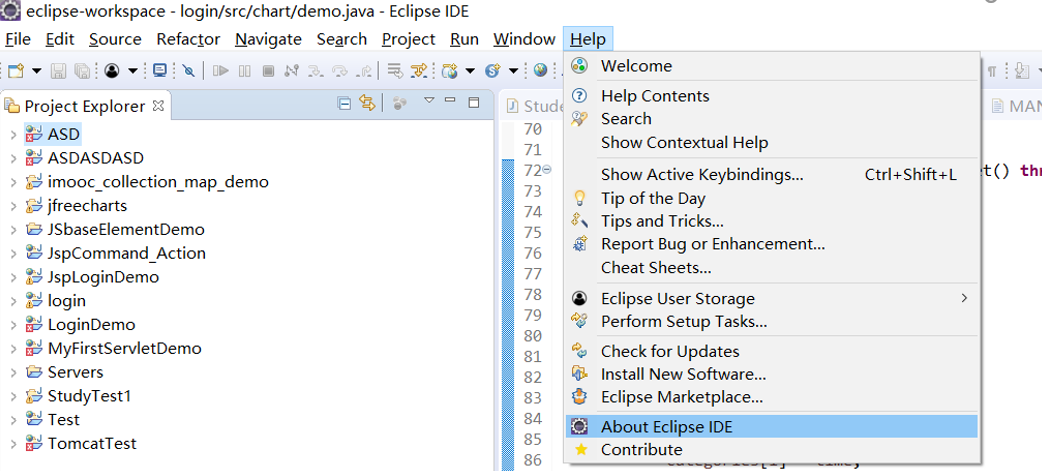
Task: Click the New Dynamic Web Project icon
Action: tap(450, 70)
